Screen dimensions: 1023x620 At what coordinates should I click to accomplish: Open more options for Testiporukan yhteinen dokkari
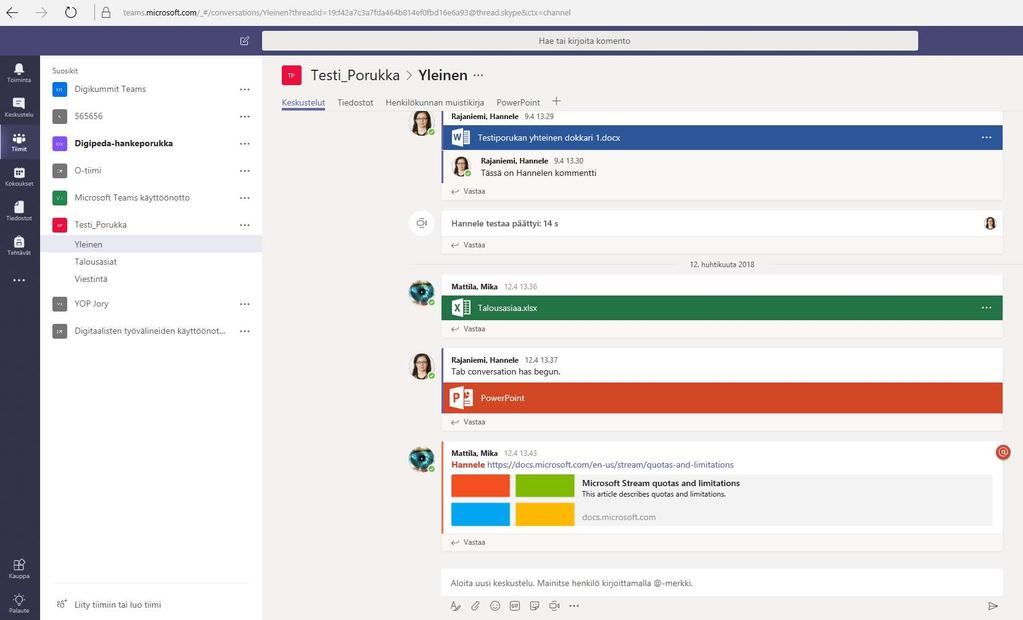tap(986, 138)
